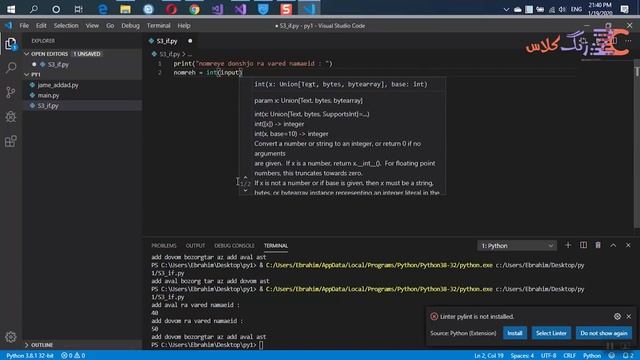
Task: Open notification settings gear icon
Action: pos(617,316)
